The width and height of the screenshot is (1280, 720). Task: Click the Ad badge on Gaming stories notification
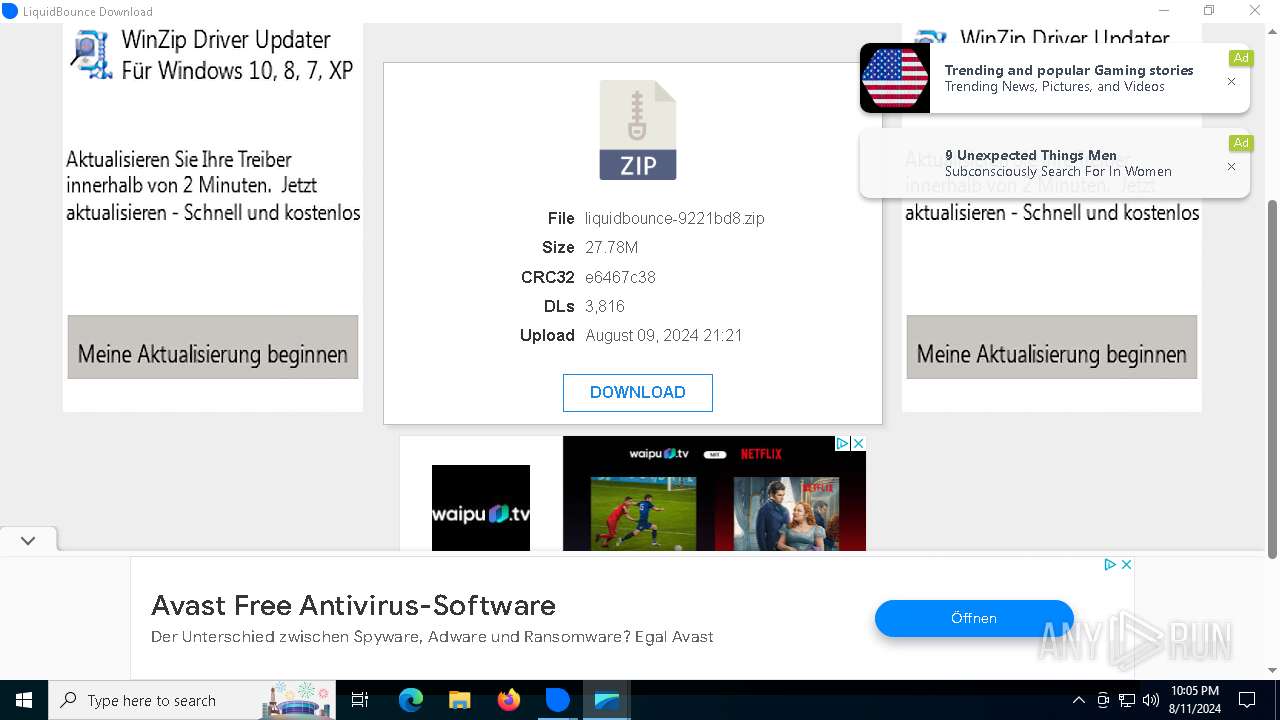click(x=1240, y=58)
